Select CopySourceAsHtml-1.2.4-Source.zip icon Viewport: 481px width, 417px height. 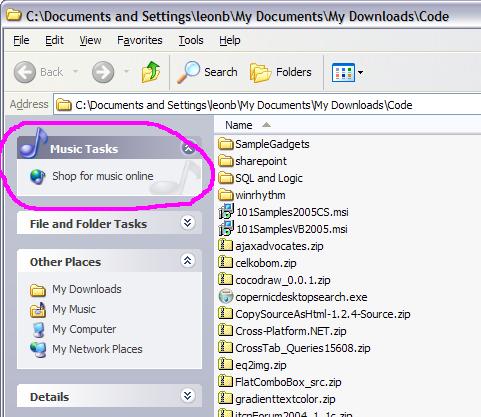click(x=225, y=314)
